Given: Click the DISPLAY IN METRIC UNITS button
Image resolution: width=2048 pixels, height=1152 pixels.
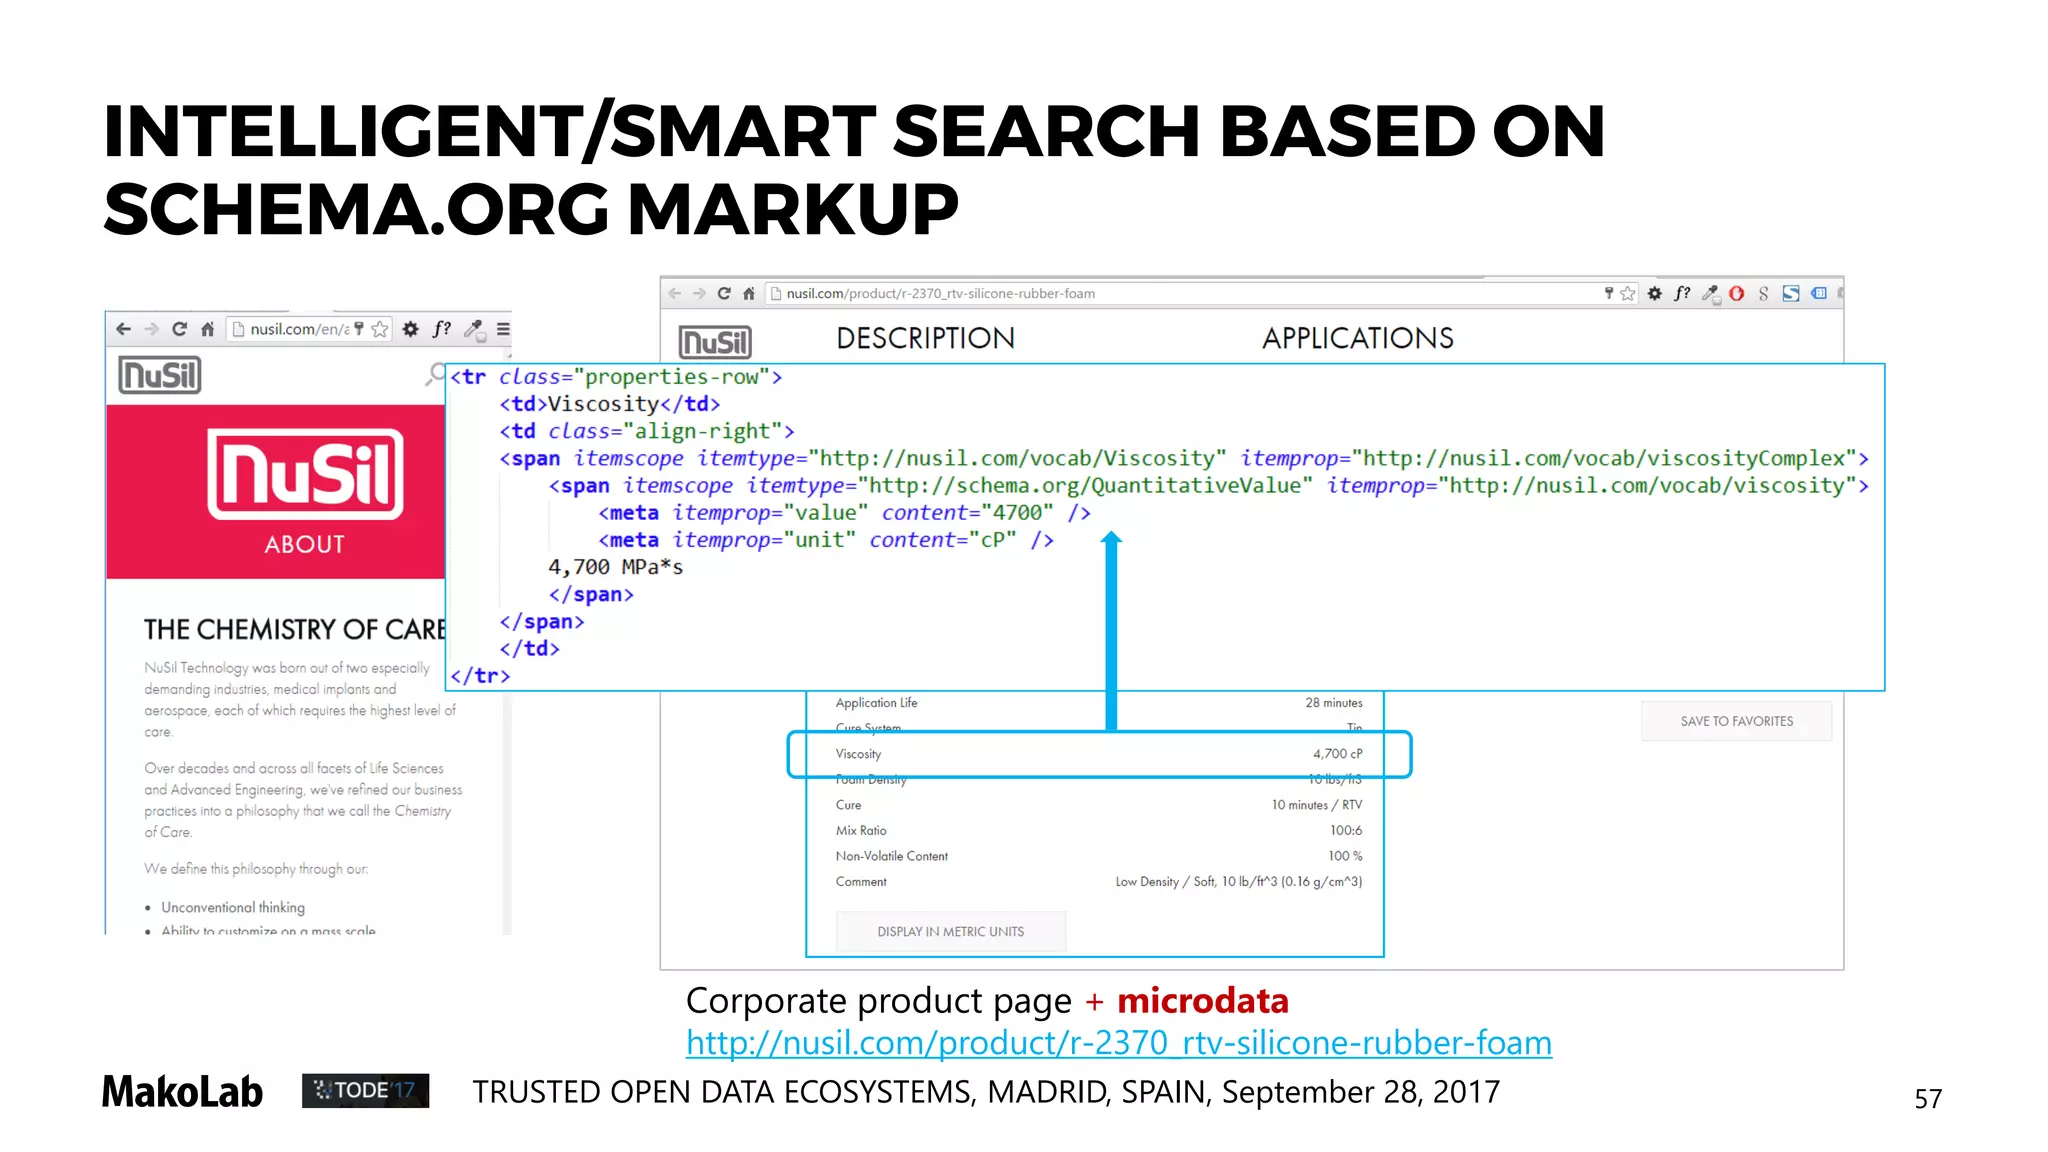Looking at the screenshot, I should 951,931.
